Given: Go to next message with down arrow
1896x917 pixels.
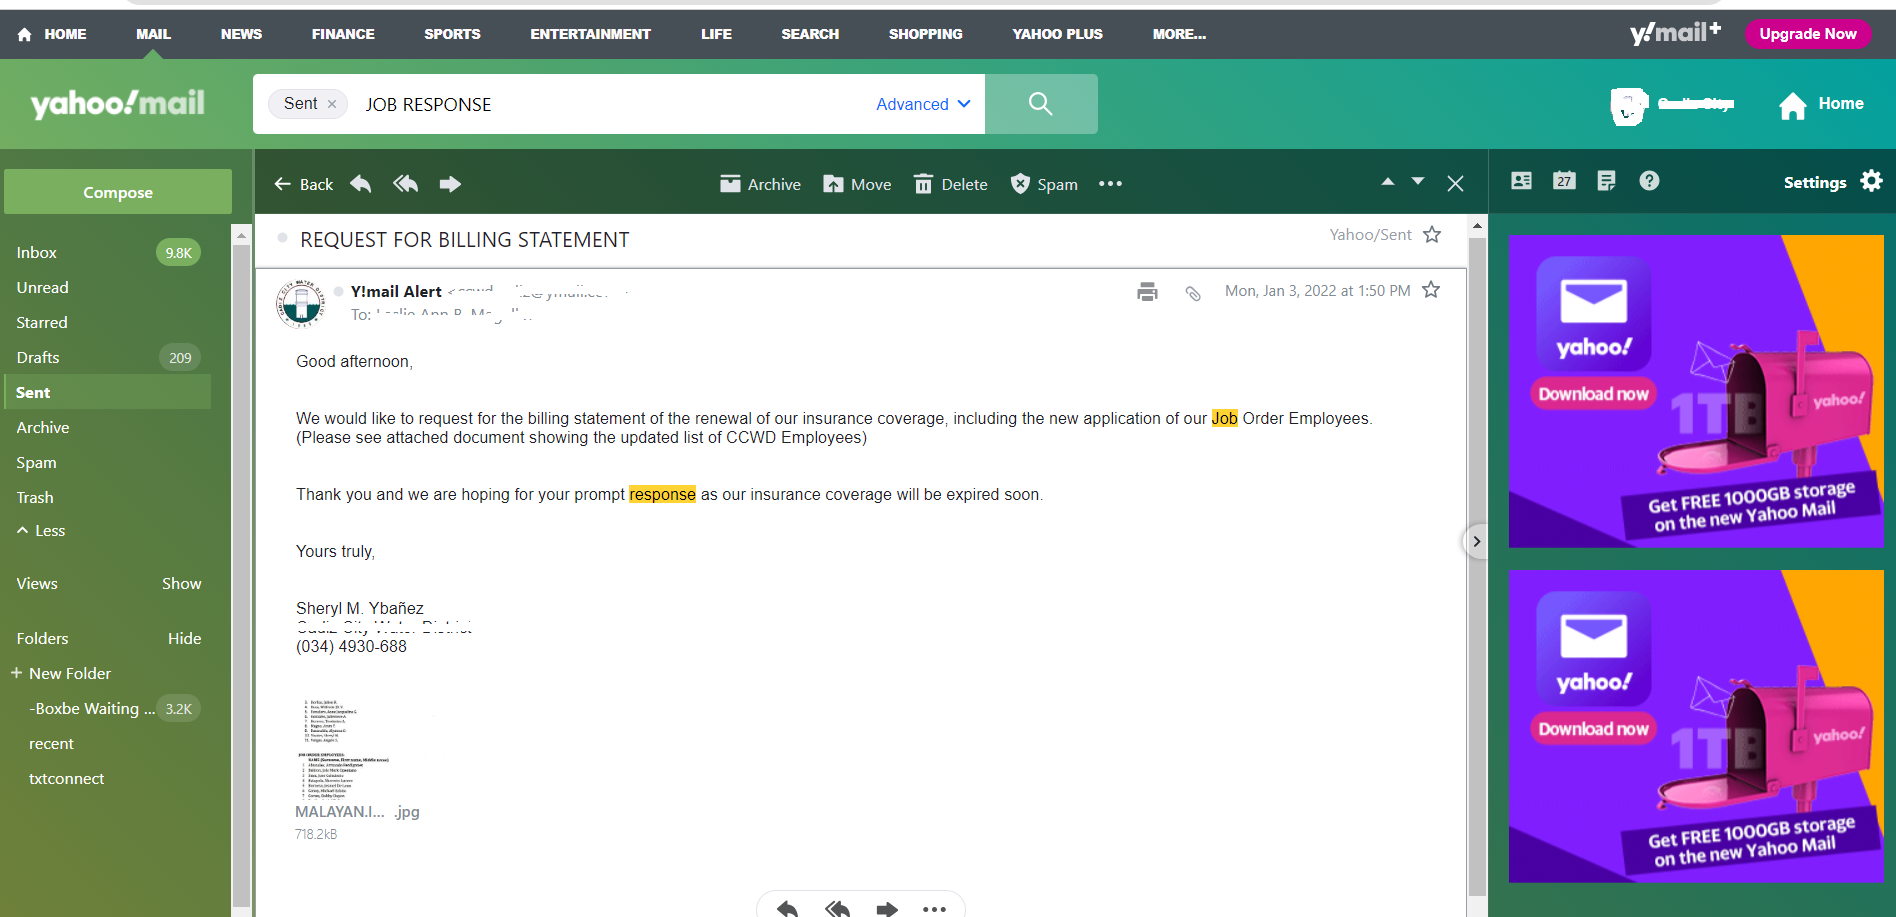Looking at the screenshot, I should coord(1418,181).
